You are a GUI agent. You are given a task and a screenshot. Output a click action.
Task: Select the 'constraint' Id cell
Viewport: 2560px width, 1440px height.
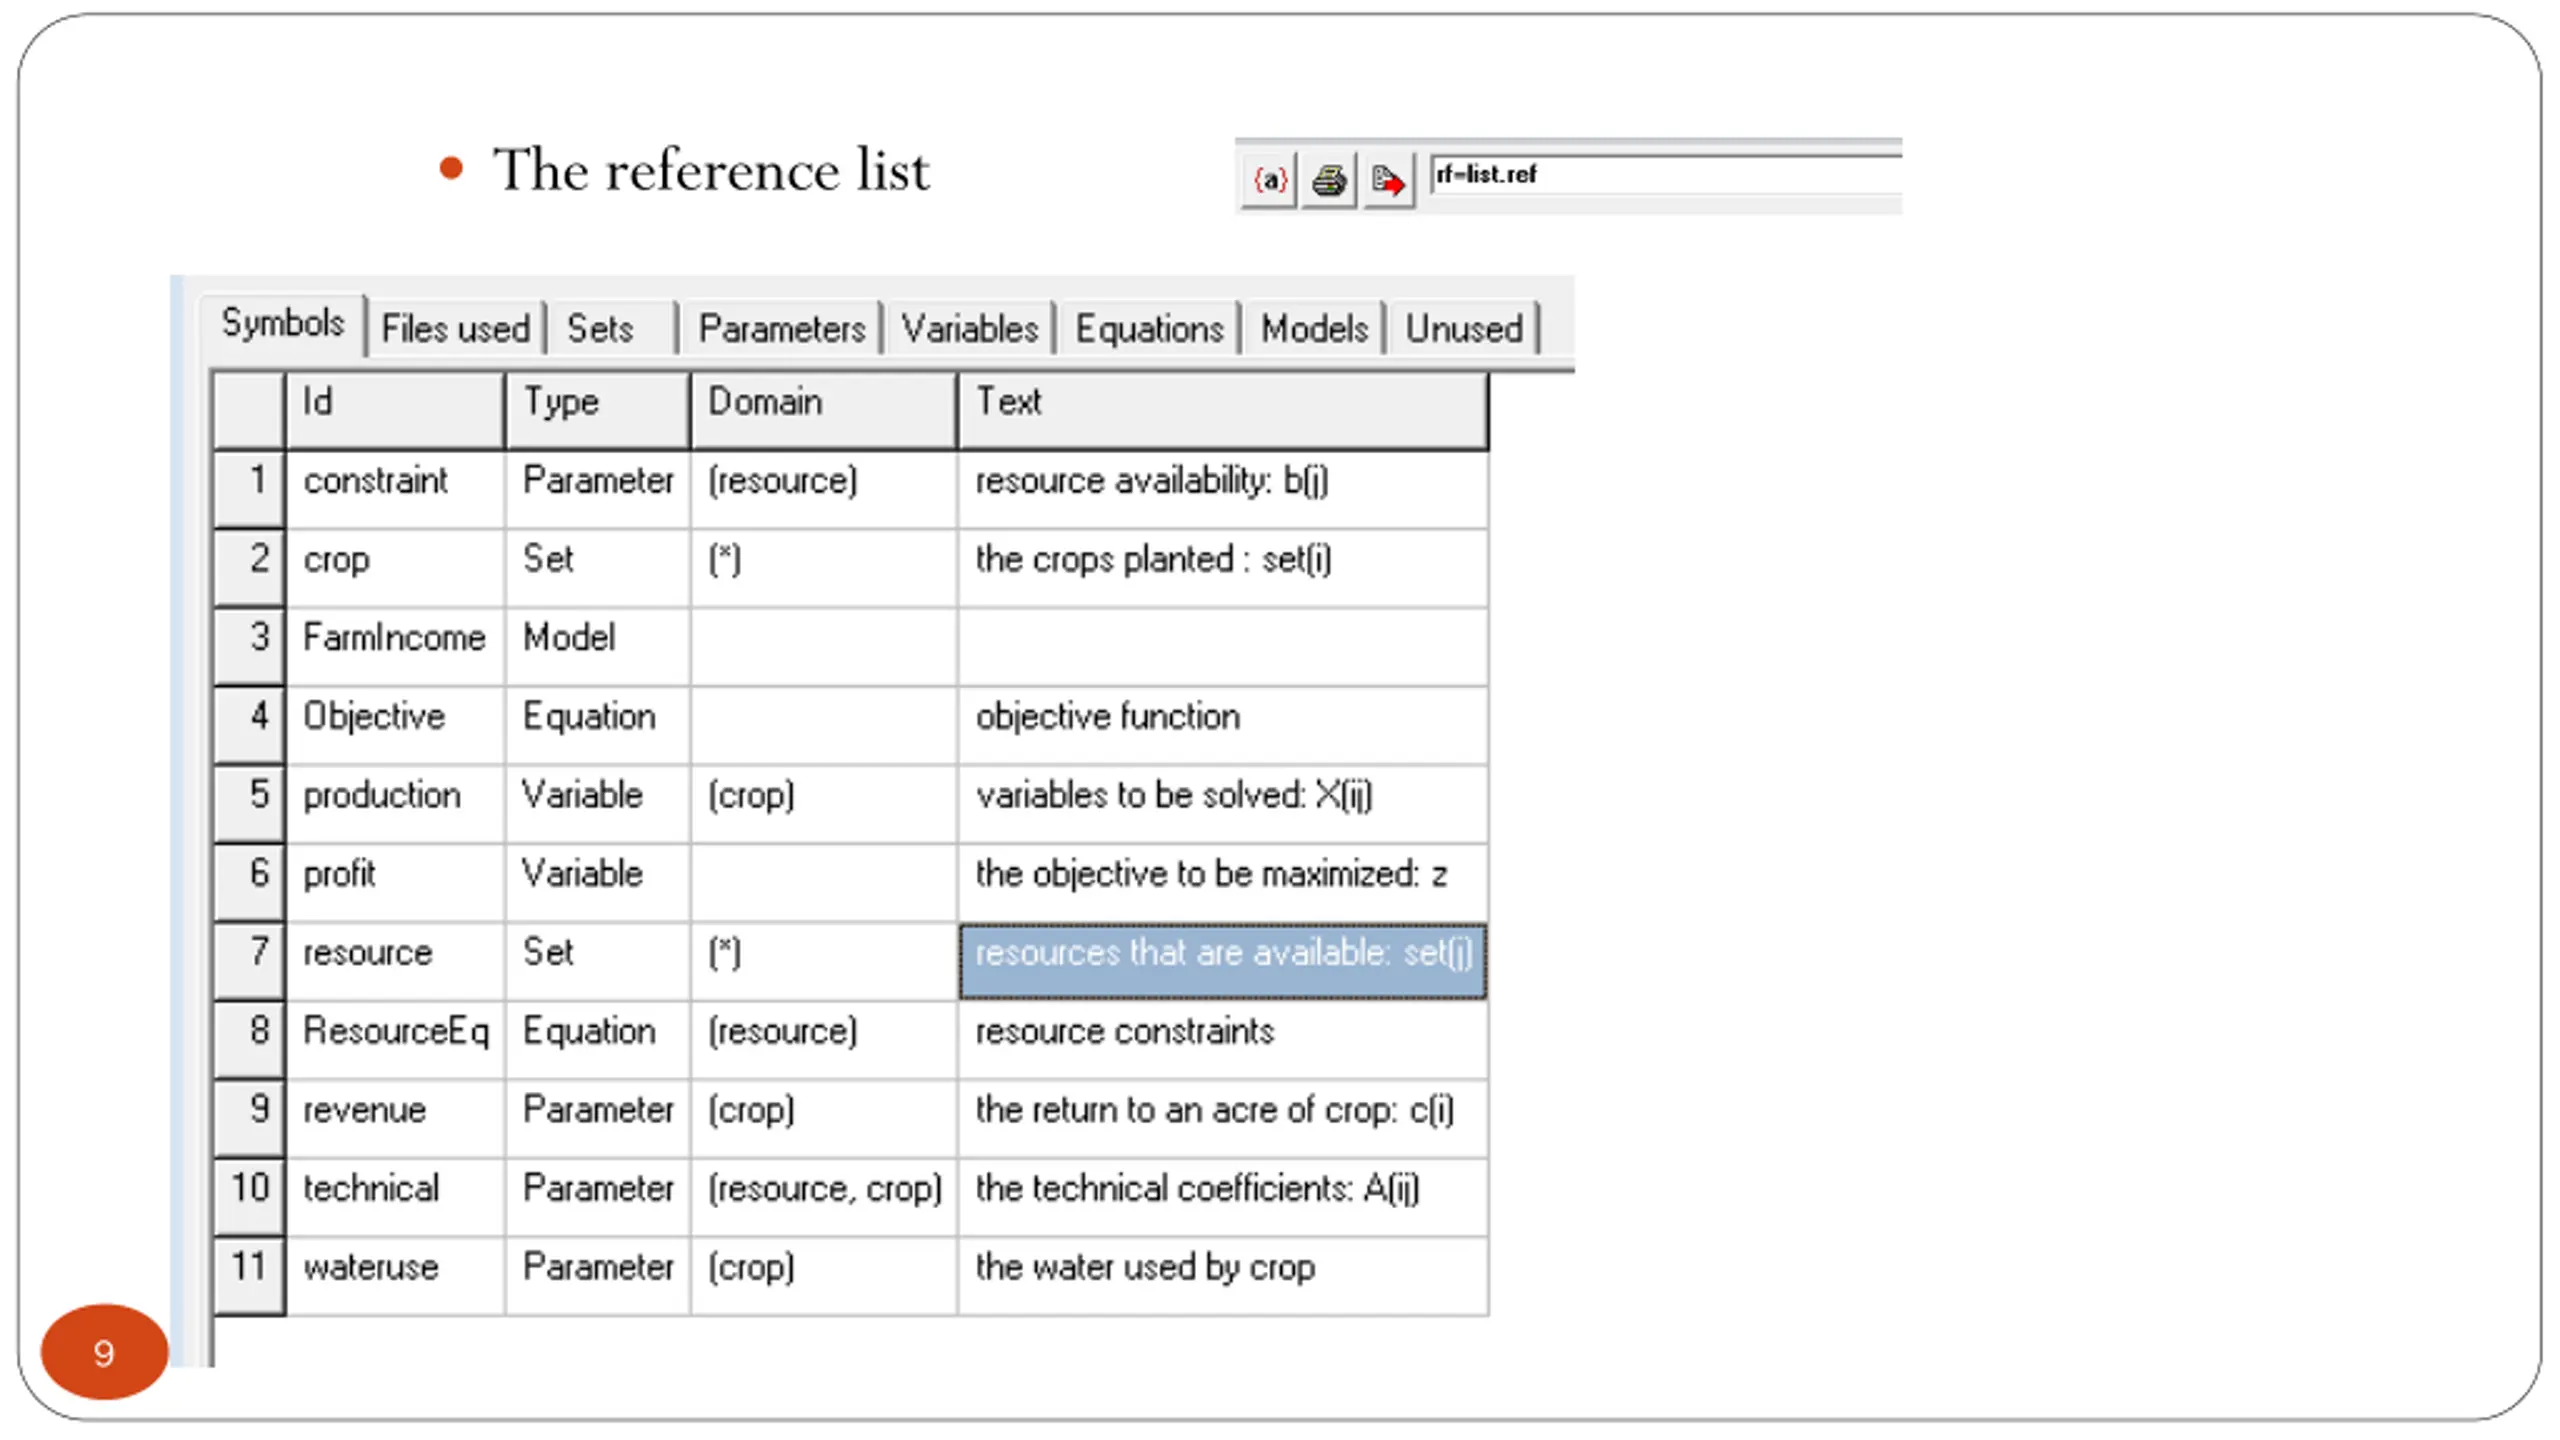pos(395,489)
